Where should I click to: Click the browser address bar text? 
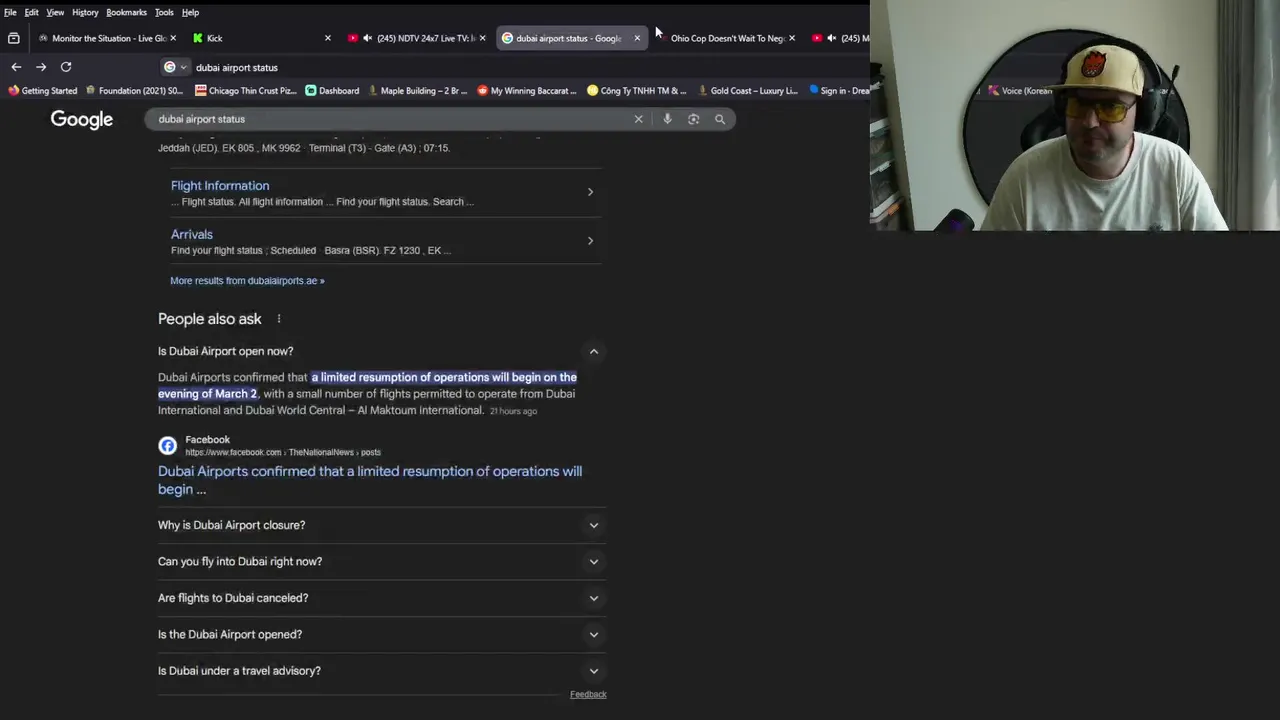(237, 67)
